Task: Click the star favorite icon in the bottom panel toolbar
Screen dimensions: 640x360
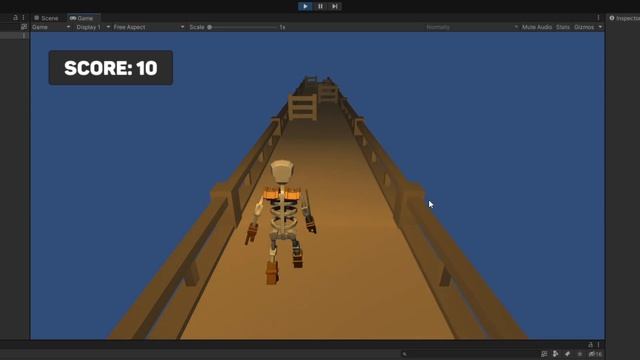Action: tap(580, 354)
